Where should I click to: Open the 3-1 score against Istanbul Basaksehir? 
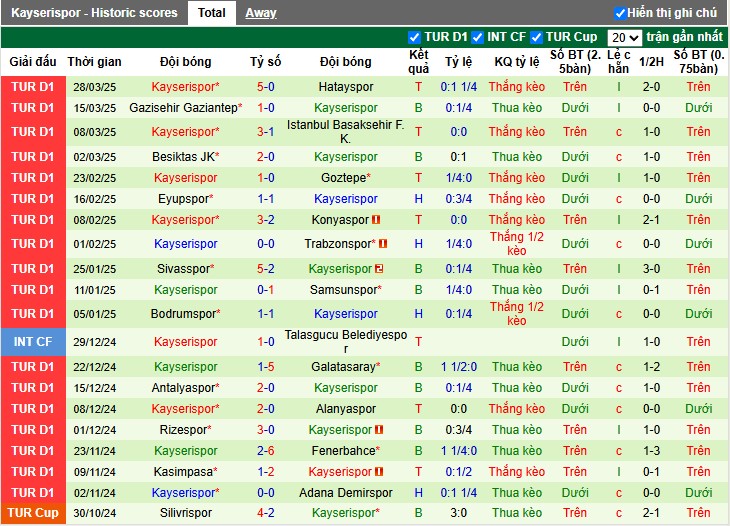(x=266, y=132)
